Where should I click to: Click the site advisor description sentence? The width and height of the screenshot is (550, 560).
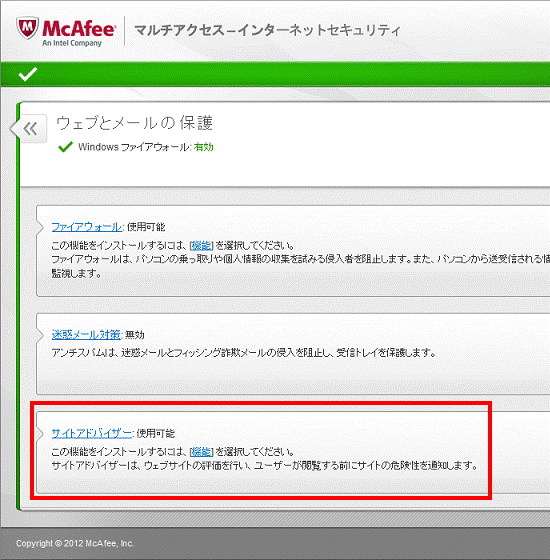pos(265,466)
